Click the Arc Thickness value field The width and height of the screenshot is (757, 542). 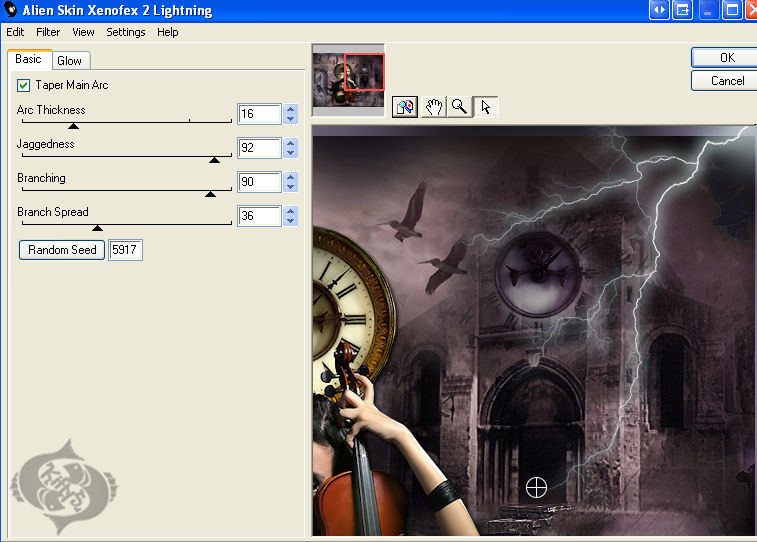[x=259, y=114]
